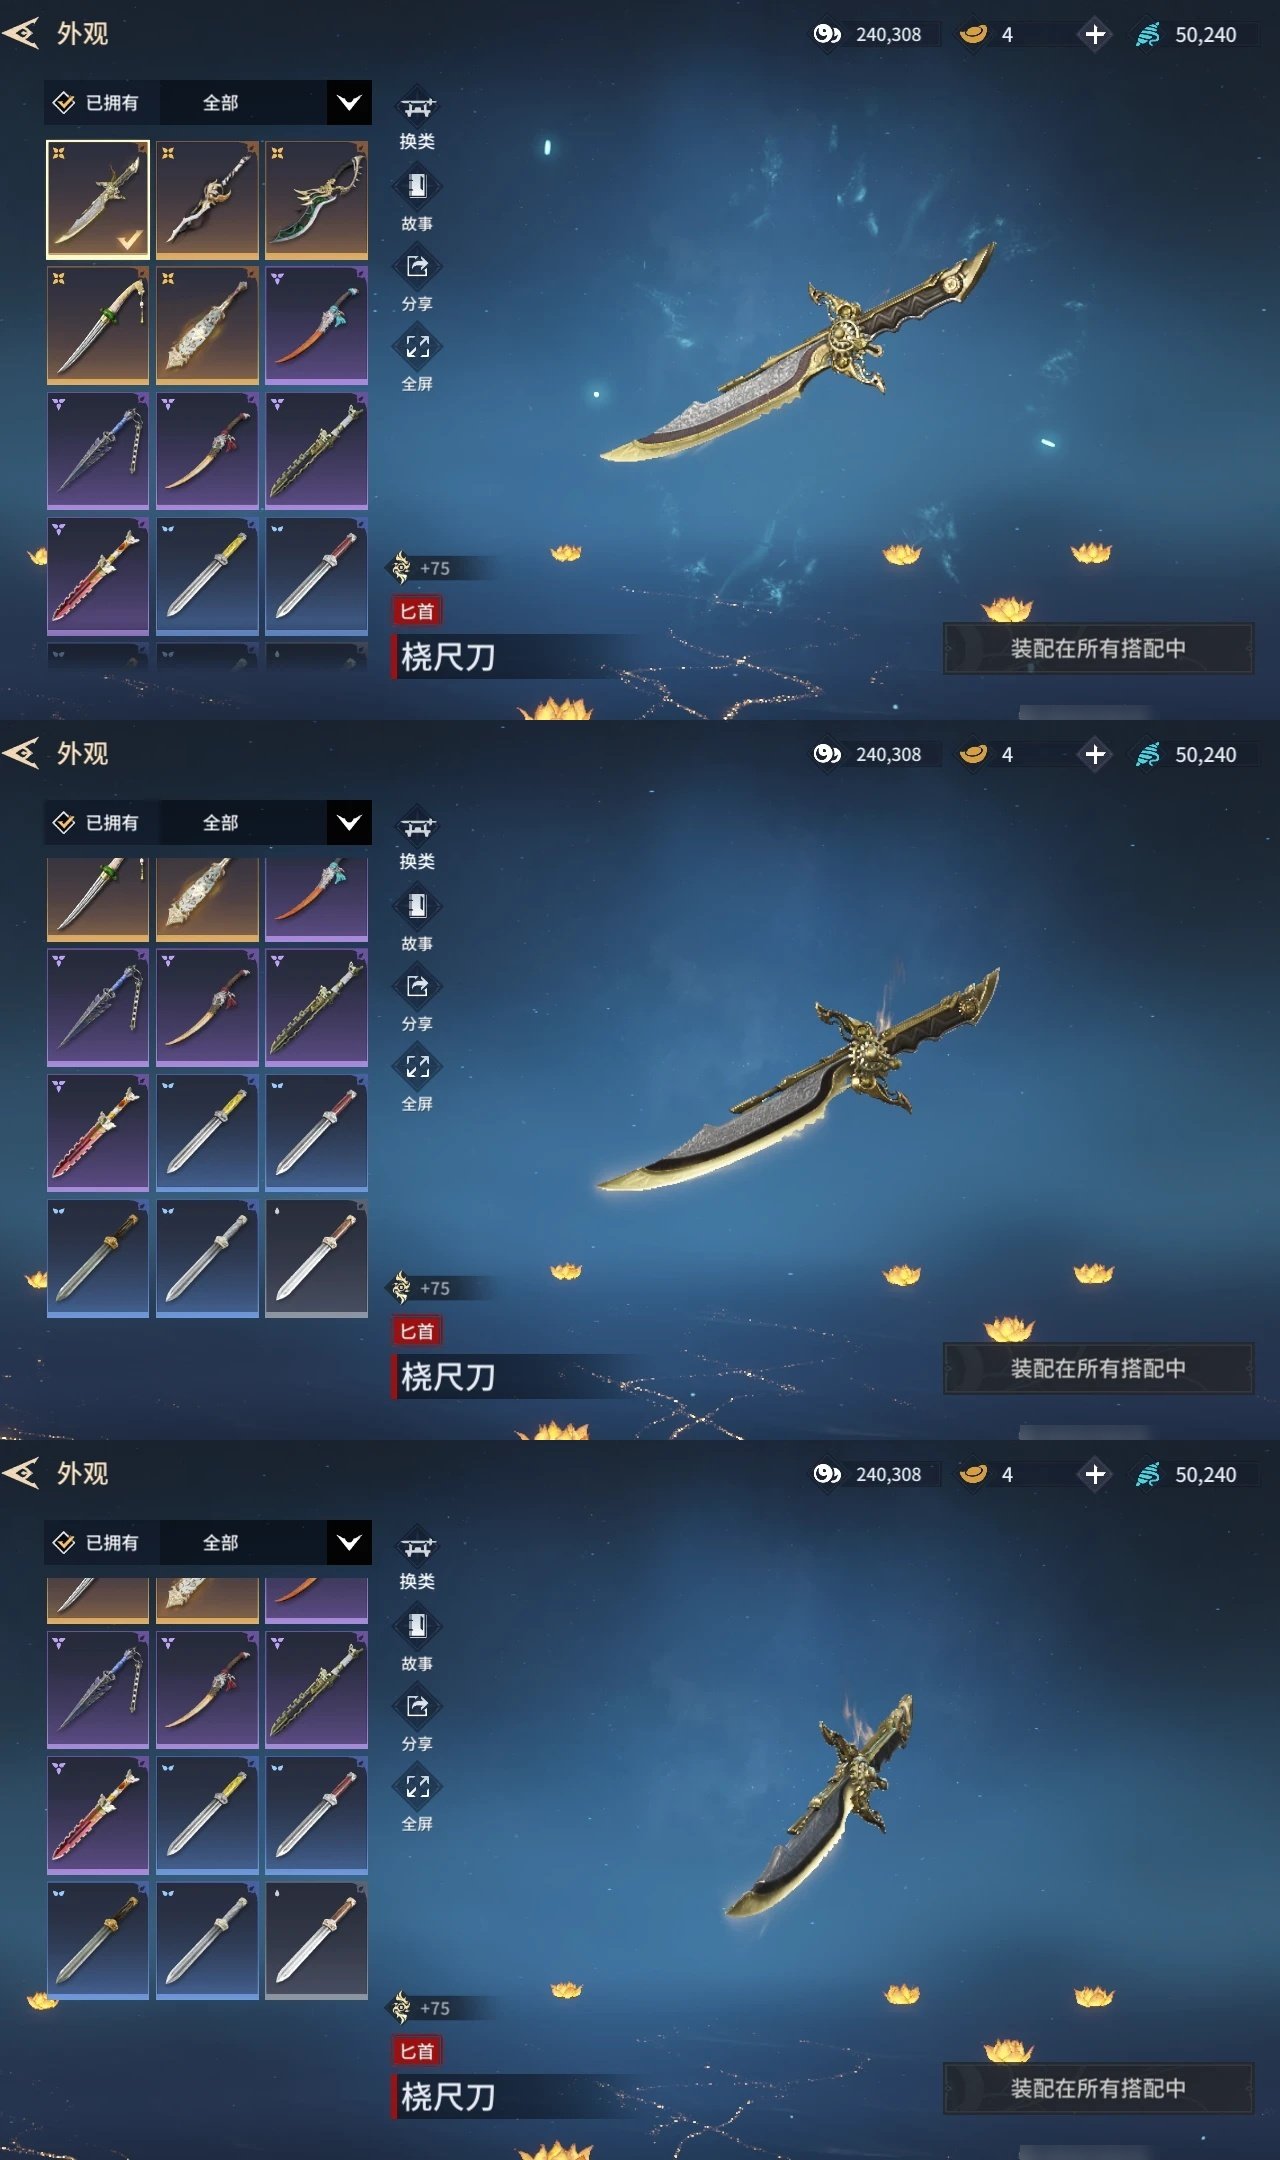The image size is (1280, 2160).
Task: Click the back arrow beside 外观 in the top screenshot
Action: (x=22, y=33)
